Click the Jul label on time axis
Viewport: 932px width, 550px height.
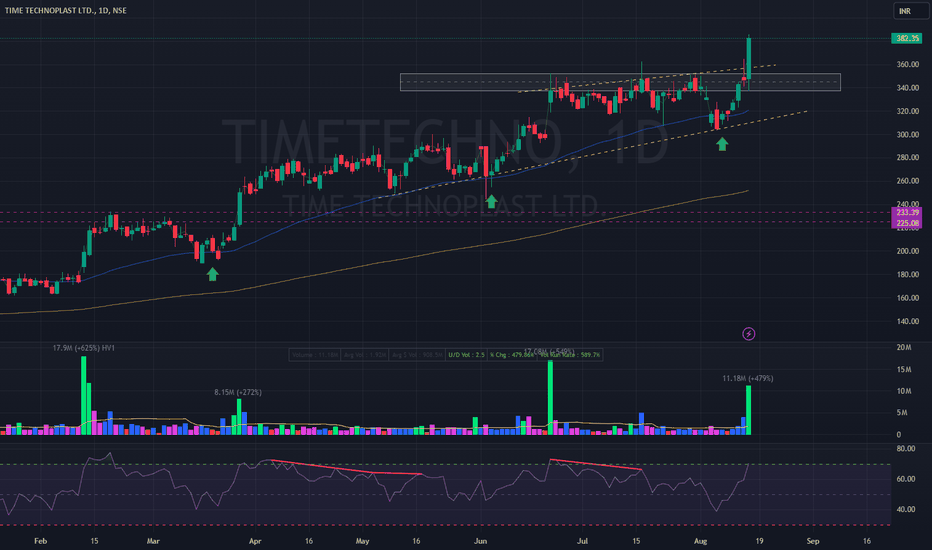(x=582, y=541)
